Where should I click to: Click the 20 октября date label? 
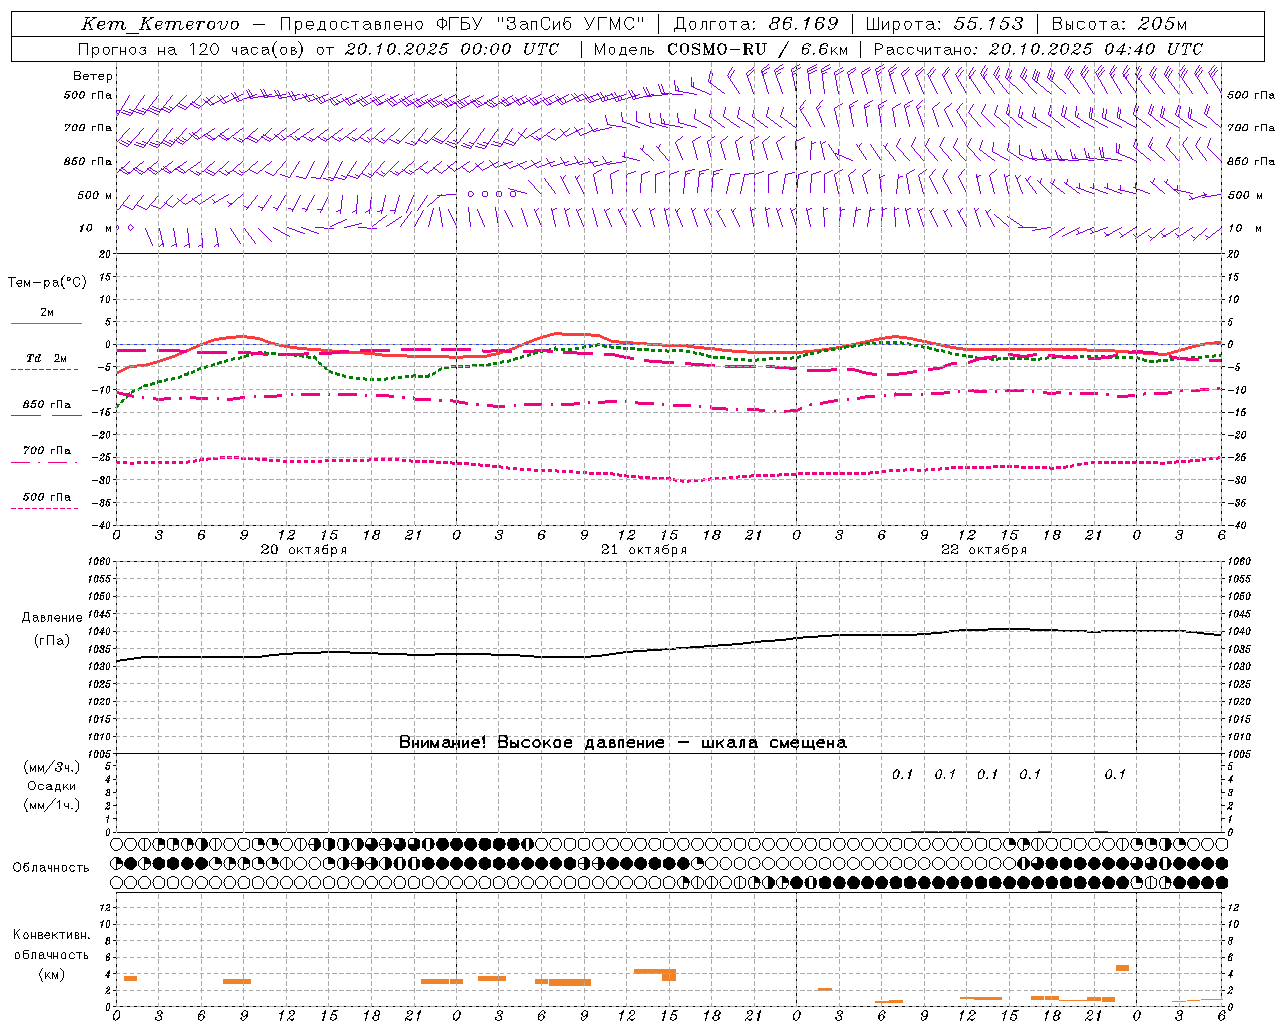(304, 550)
